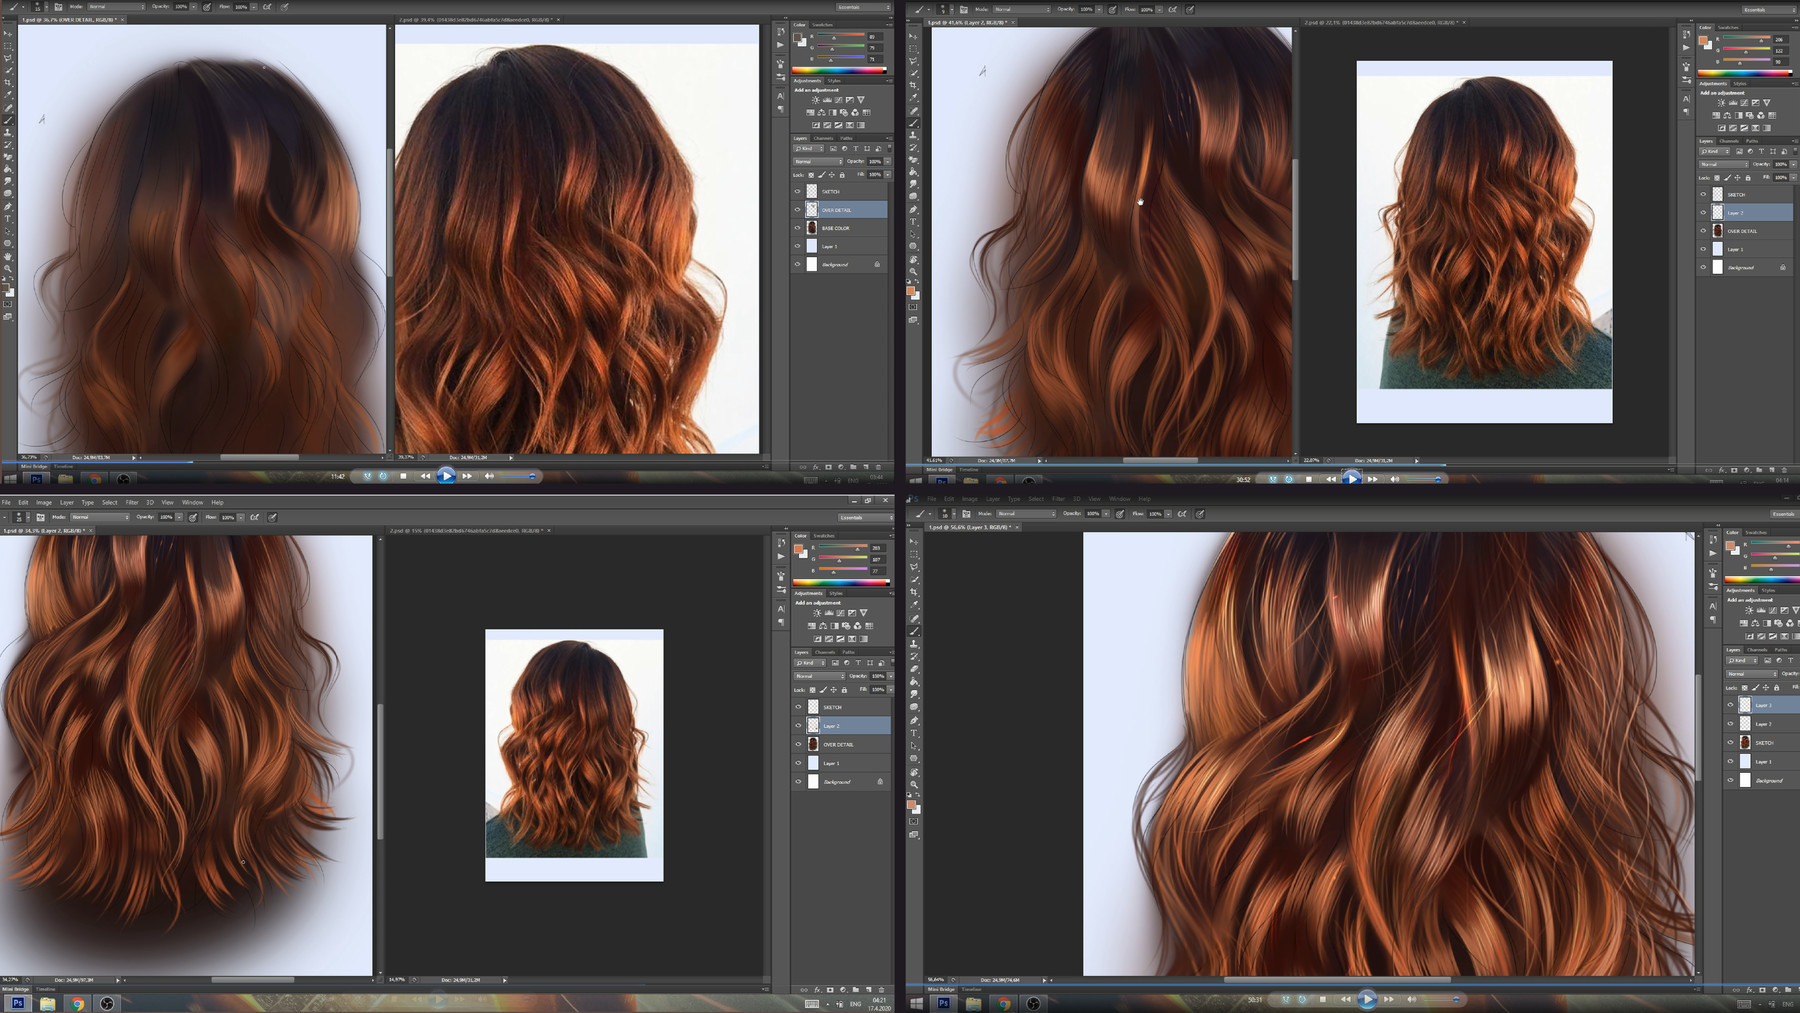The image size is (1800, 1013).
Task: Click the R color slider in bottom-left window
Action: tap(843, 547)
